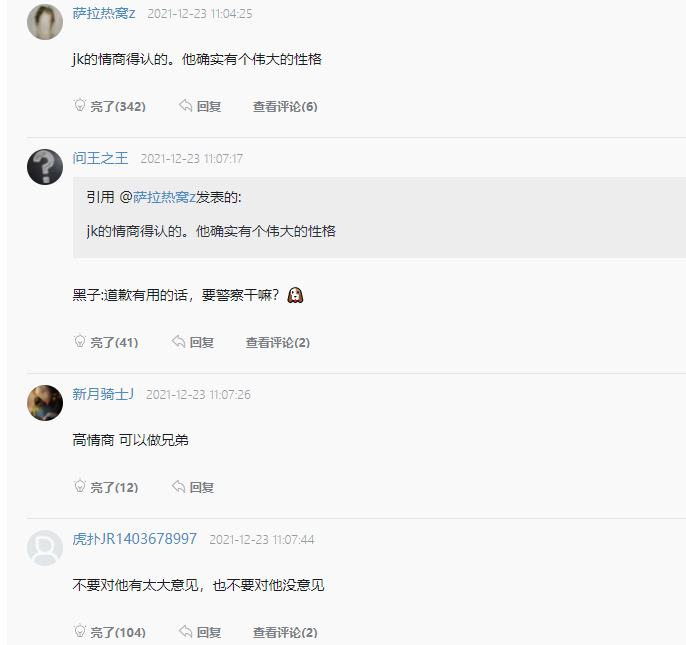Click the lightbulb icon on 萨拉热窝z's comment
Image resolution: width=686 pixels, height=645 pixels.
point(80,106)
